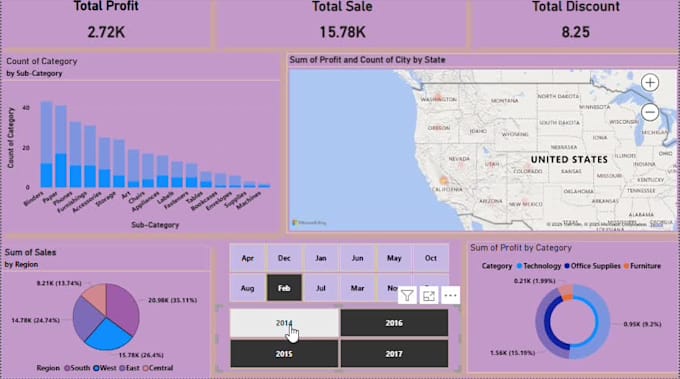The image size is (680, 379).
Task: Click the 'Sum of Sales' pie chart title
Action: [x=30, y=252]
